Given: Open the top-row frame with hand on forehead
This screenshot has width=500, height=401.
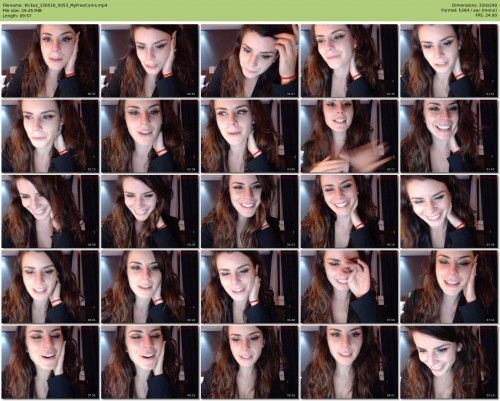Looking at the screenshot, I should pos(250,61).
